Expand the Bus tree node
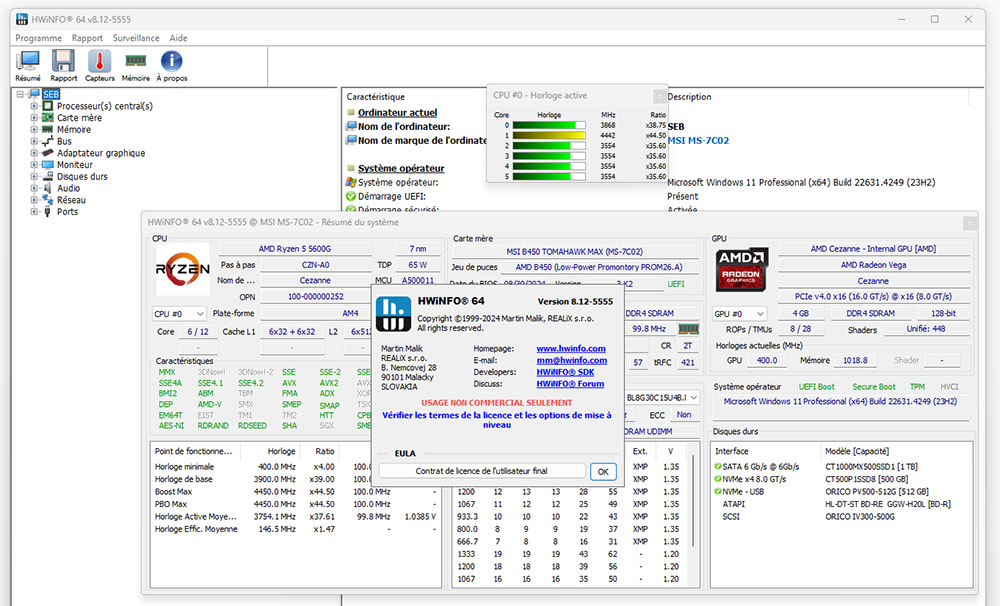Screen dimensions: 1000x606 click(34, 142)
